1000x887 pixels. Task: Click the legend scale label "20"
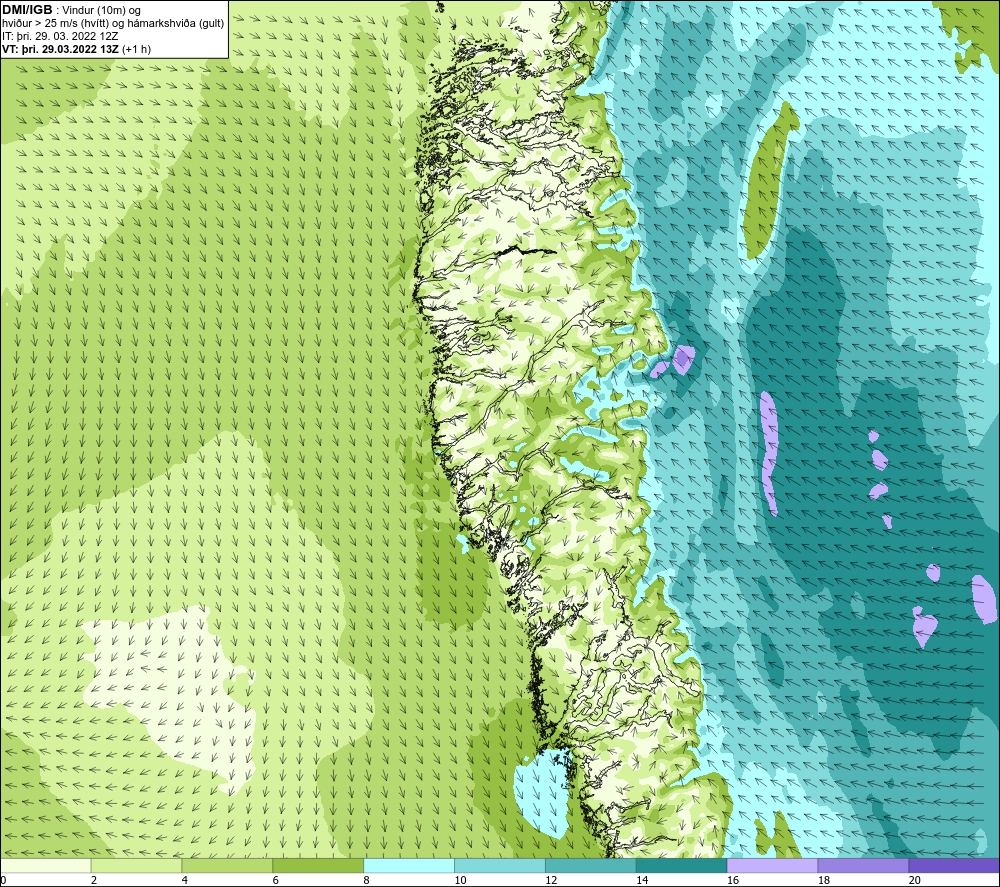tap(915, 880)
